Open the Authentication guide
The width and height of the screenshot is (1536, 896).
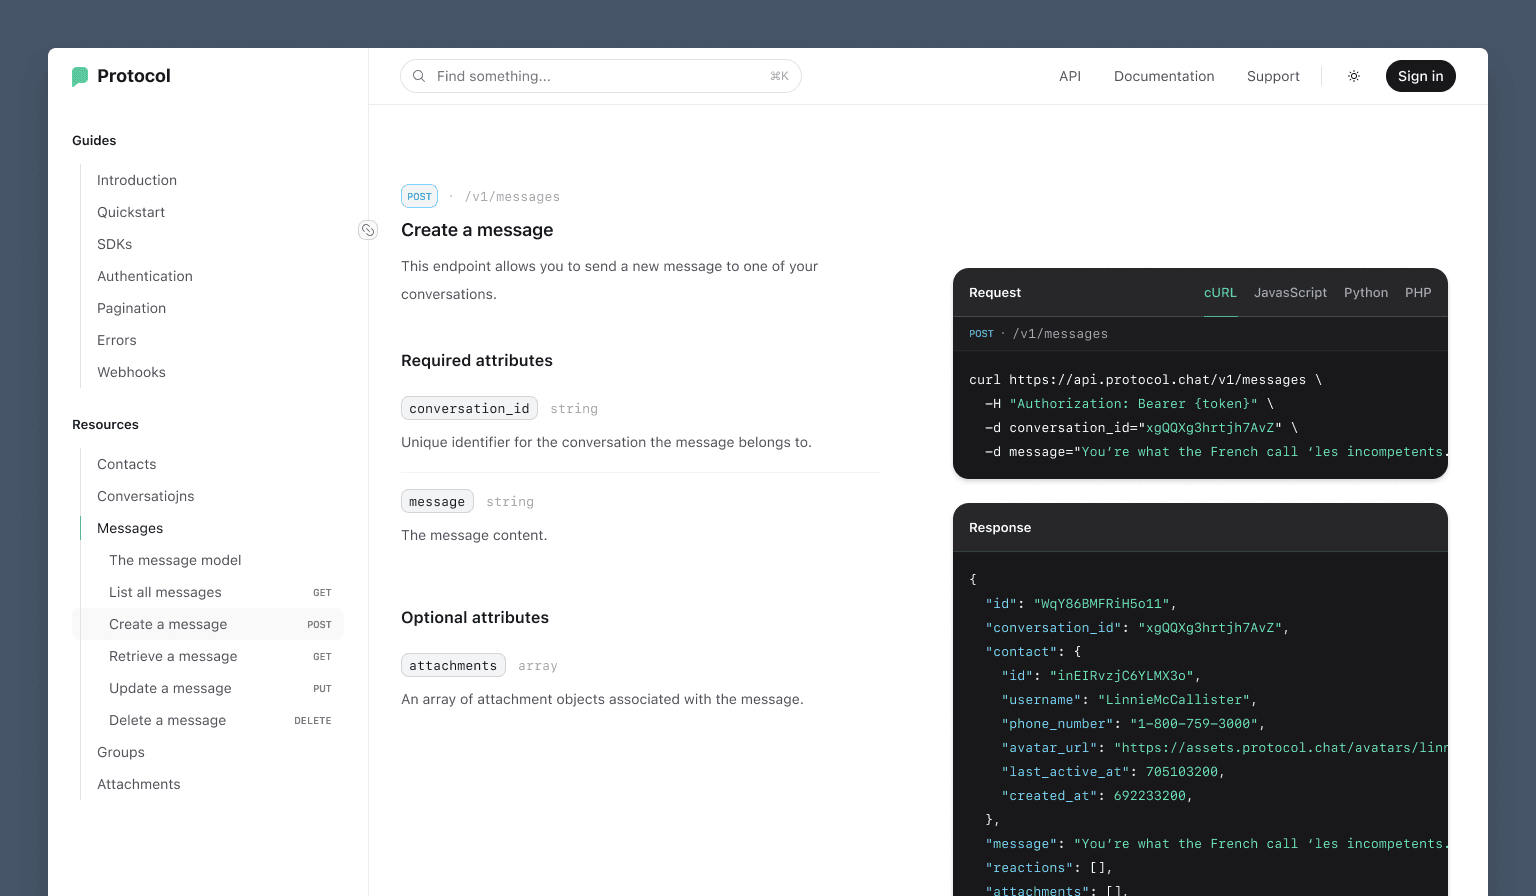145,276
